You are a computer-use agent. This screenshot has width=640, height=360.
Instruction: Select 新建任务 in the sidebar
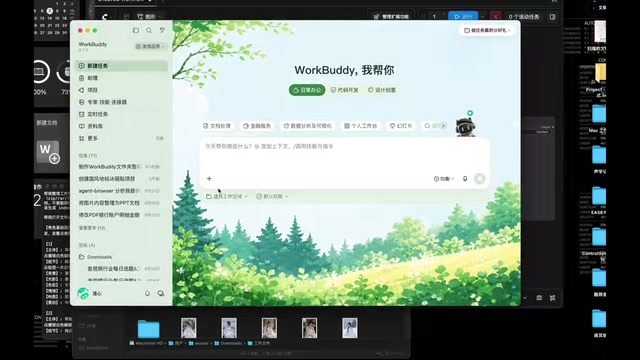(122, 66)
